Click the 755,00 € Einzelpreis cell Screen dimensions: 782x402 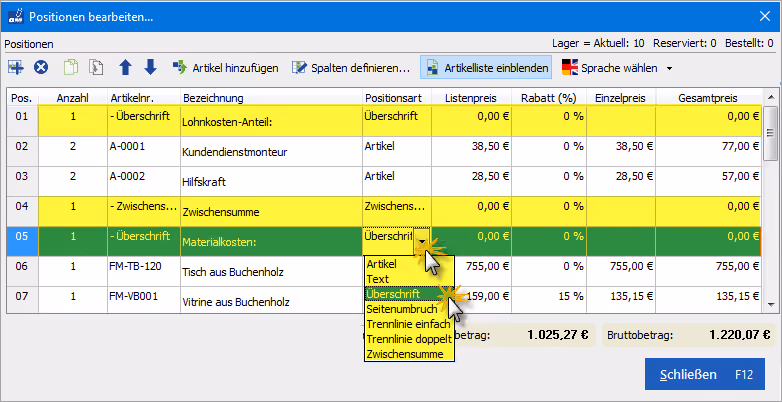[621, 271]
